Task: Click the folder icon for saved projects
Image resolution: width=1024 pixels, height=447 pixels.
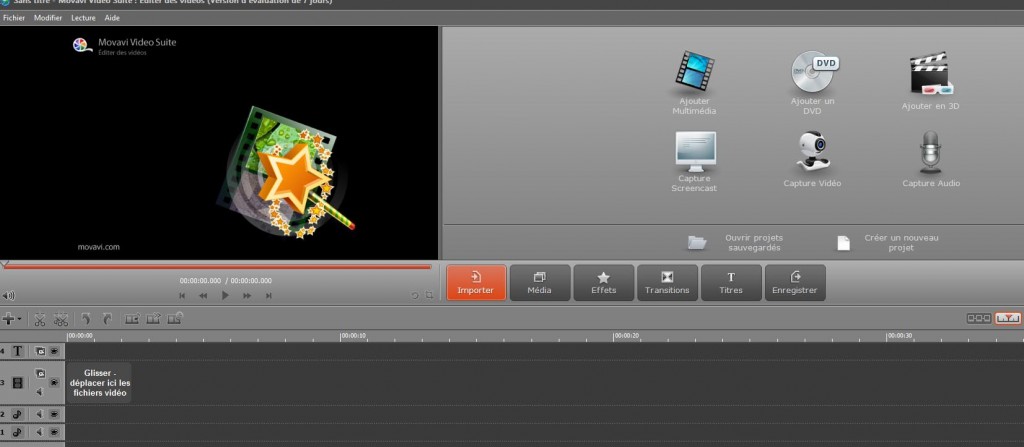Action: click(697, 243)
